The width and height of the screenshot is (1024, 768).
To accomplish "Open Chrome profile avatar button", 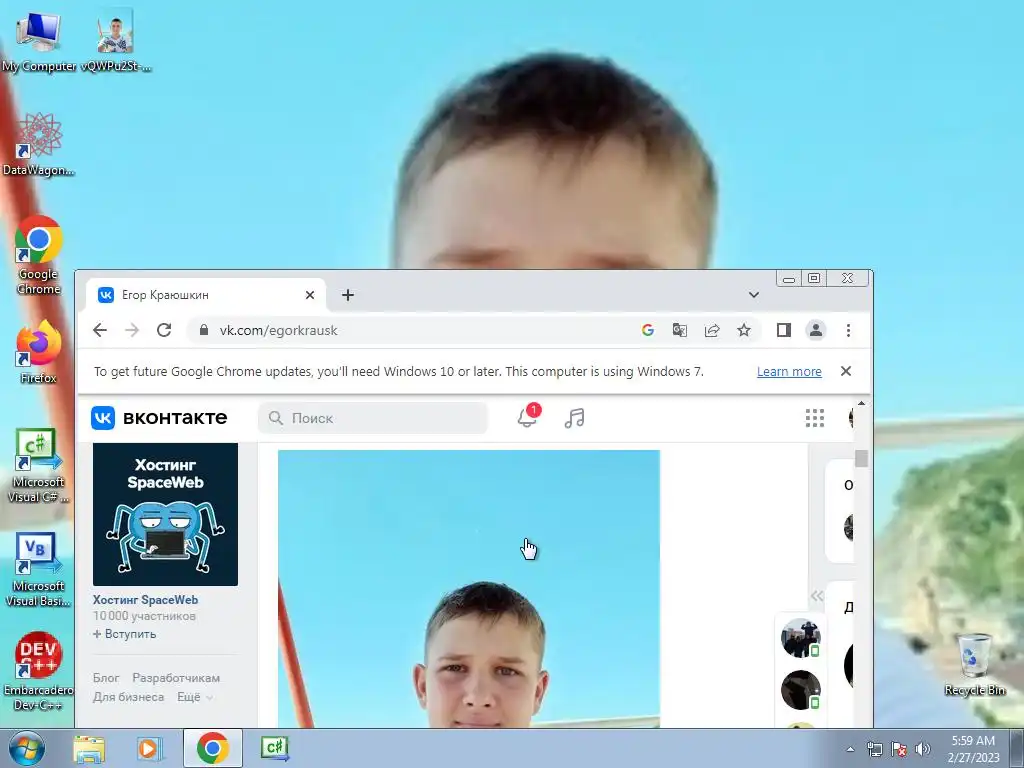I will [x=816, y=330].
